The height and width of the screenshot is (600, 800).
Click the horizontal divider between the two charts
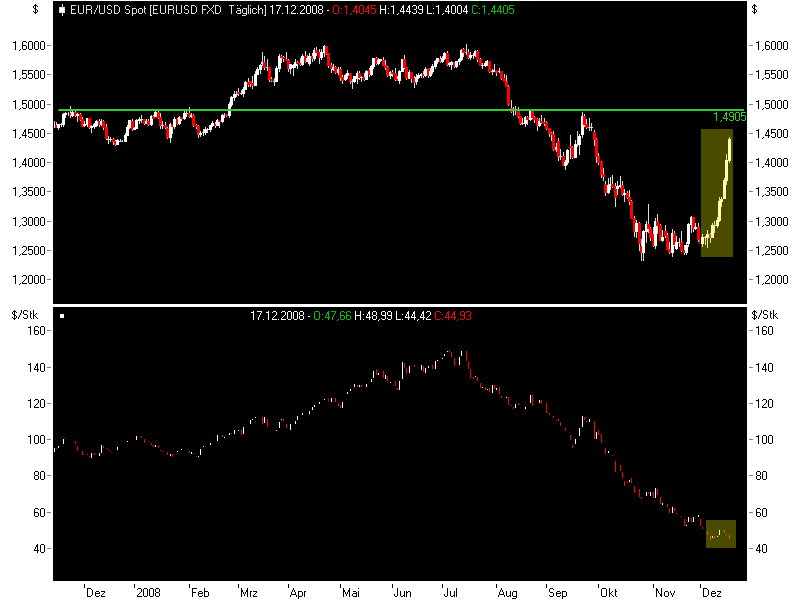coord(400,304)
